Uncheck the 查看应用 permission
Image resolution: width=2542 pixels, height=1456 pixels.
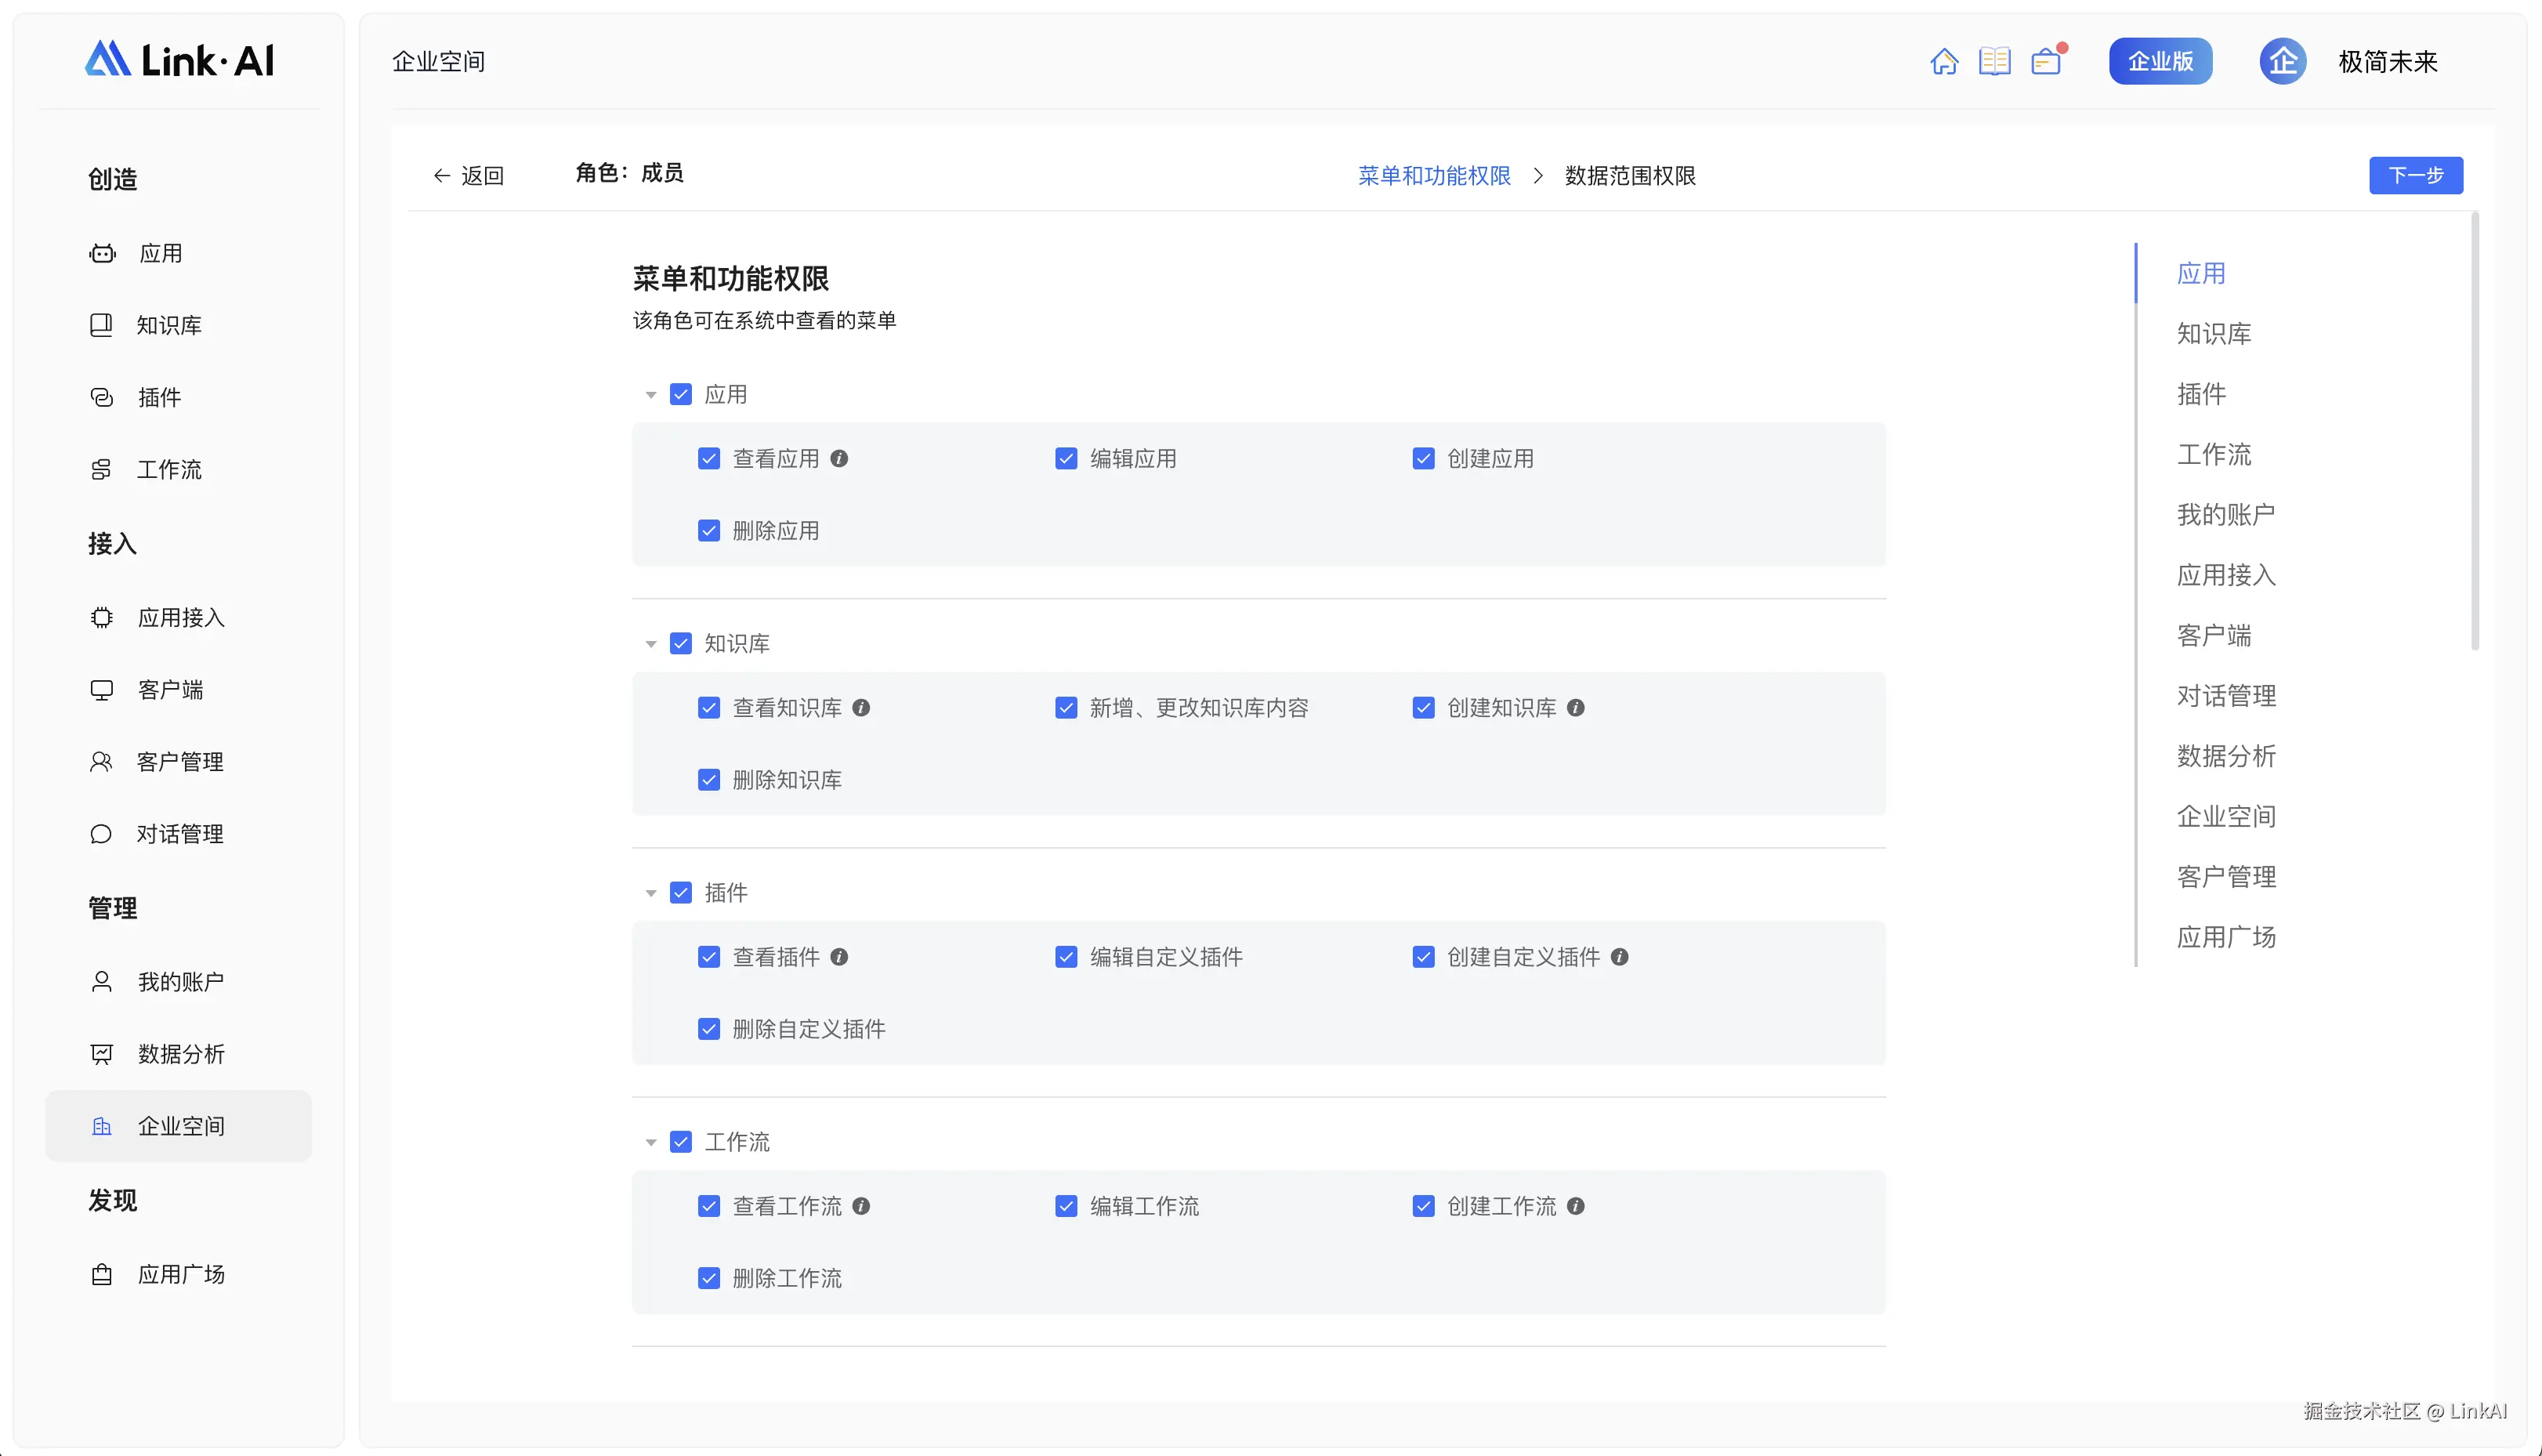tap(709, 458)
